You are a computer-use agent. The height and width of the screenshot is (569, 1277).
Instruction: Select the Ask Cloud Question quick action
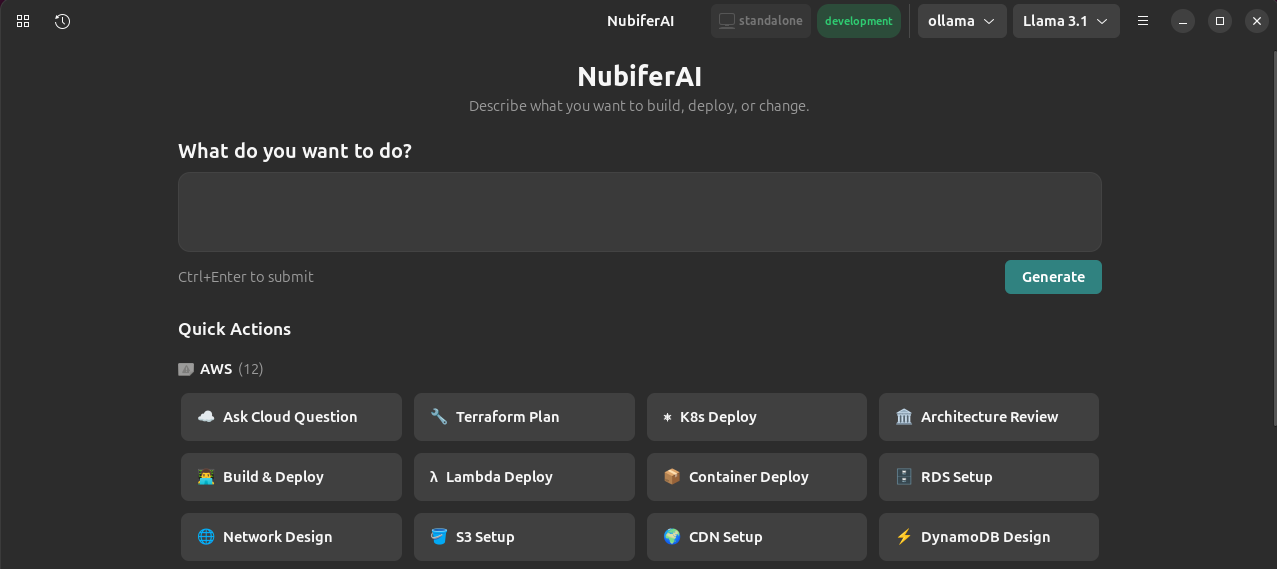coord(291,417)
